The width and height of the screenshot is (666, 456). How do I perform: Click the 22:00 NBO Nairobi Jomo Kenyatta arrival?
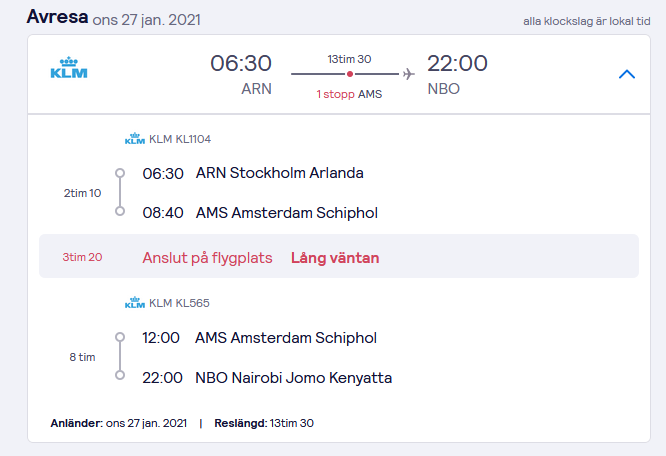267,378
